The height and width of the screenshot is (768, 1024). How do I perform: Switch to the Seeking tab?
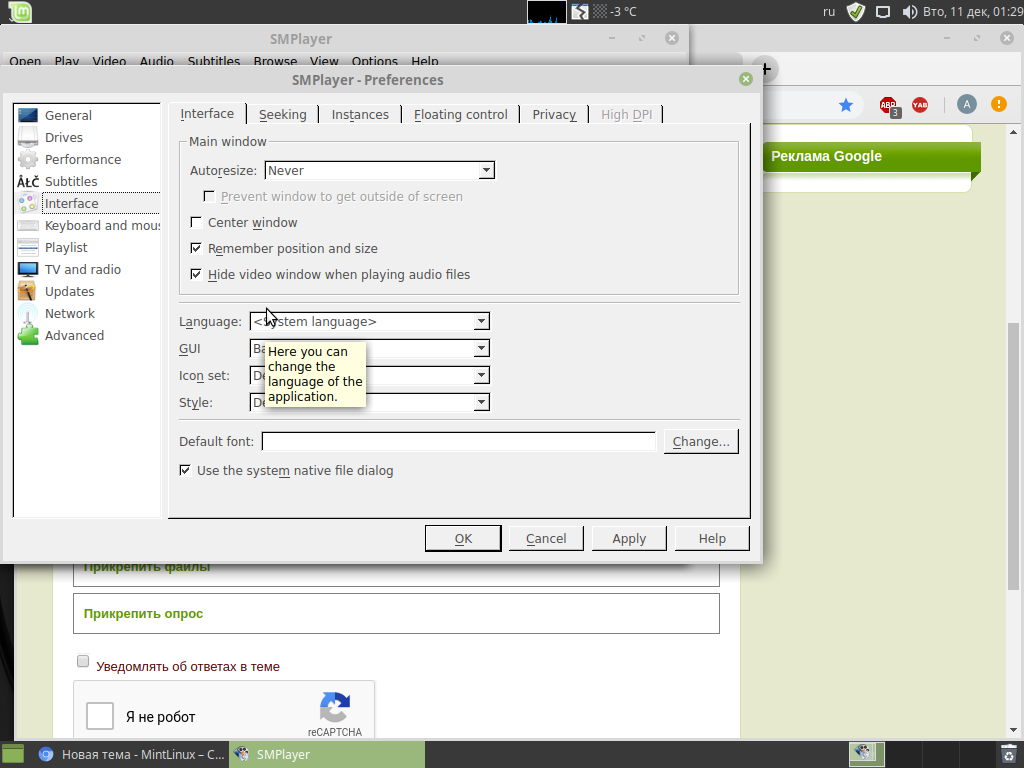(282, 115)
